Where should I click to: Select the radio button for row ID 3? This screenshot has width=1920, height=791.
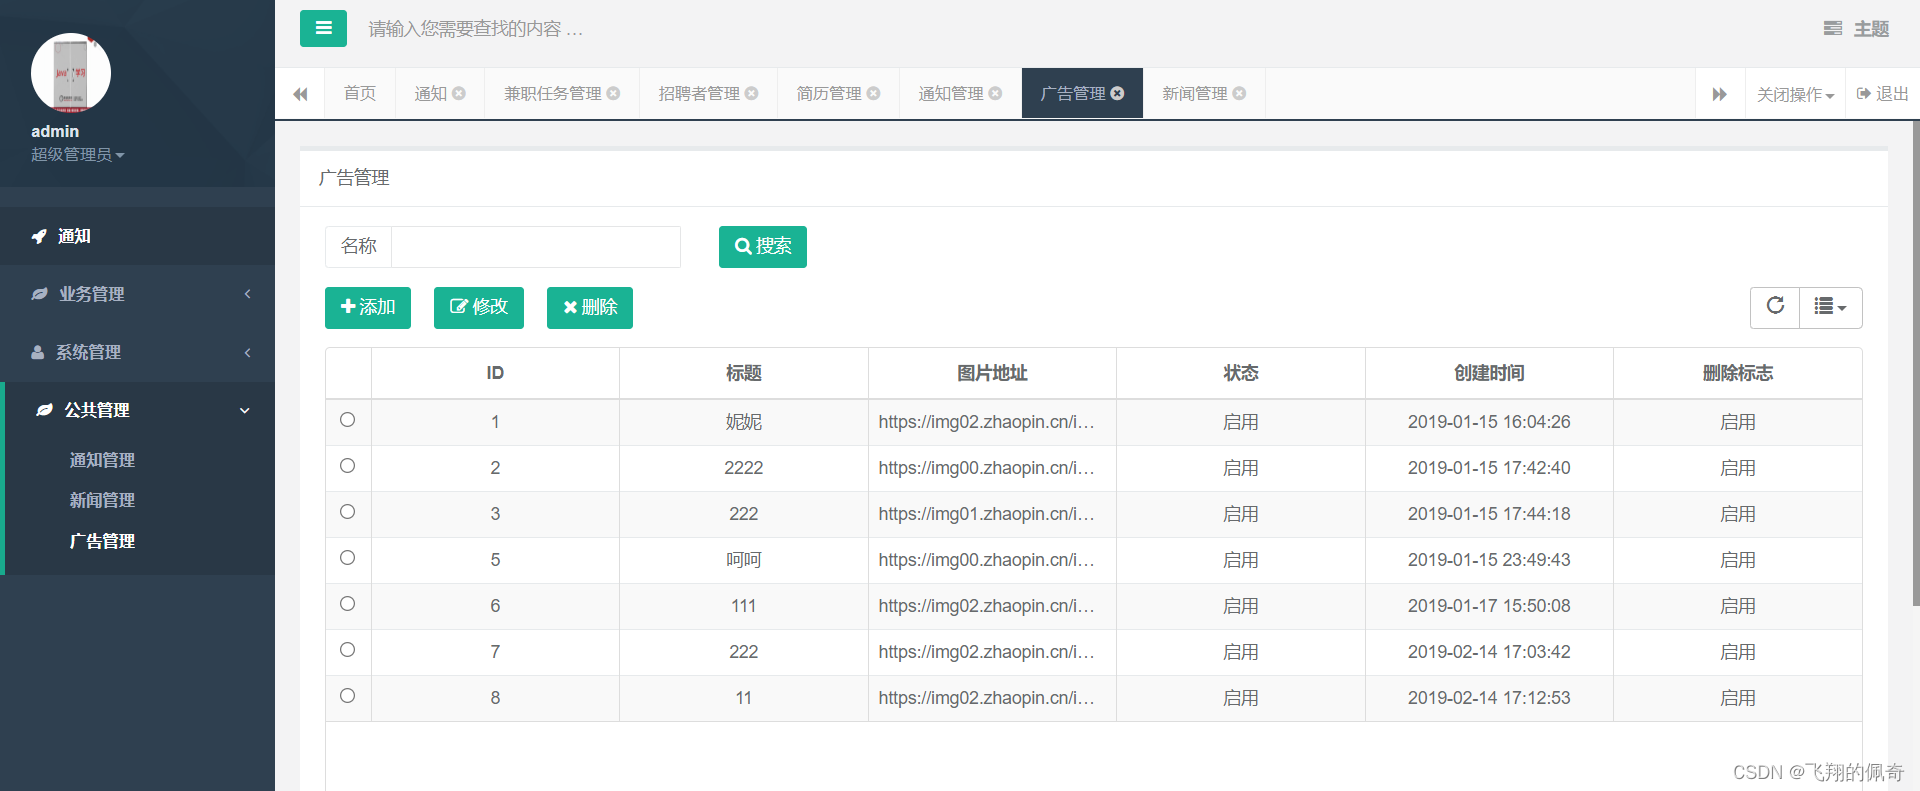coord(347,512)
